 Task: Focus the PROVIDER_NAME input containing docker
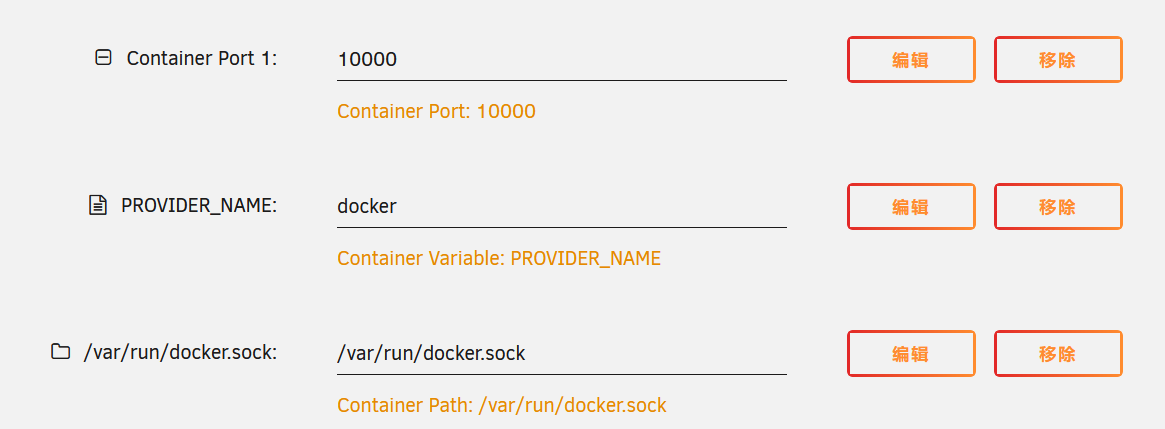coord(562,207)
